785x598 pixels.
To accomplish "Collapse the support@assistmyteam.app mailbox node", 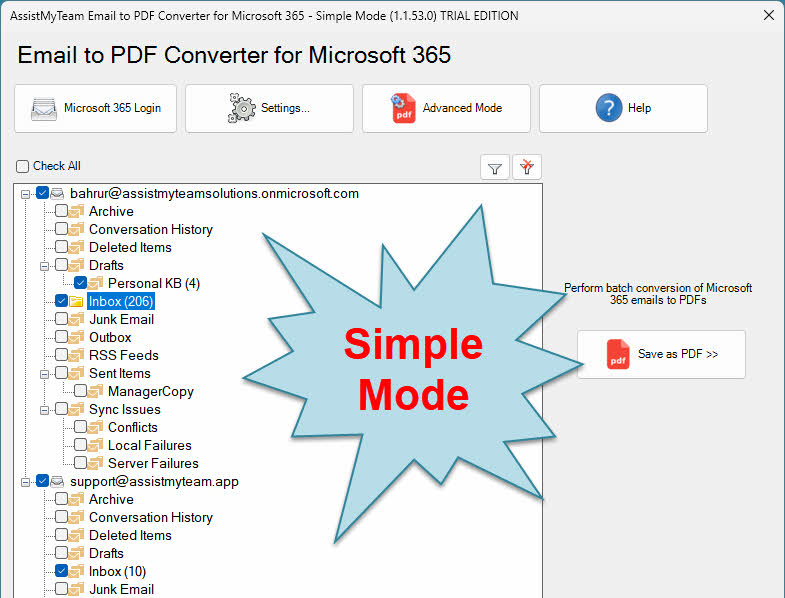I will pos(24,481).
